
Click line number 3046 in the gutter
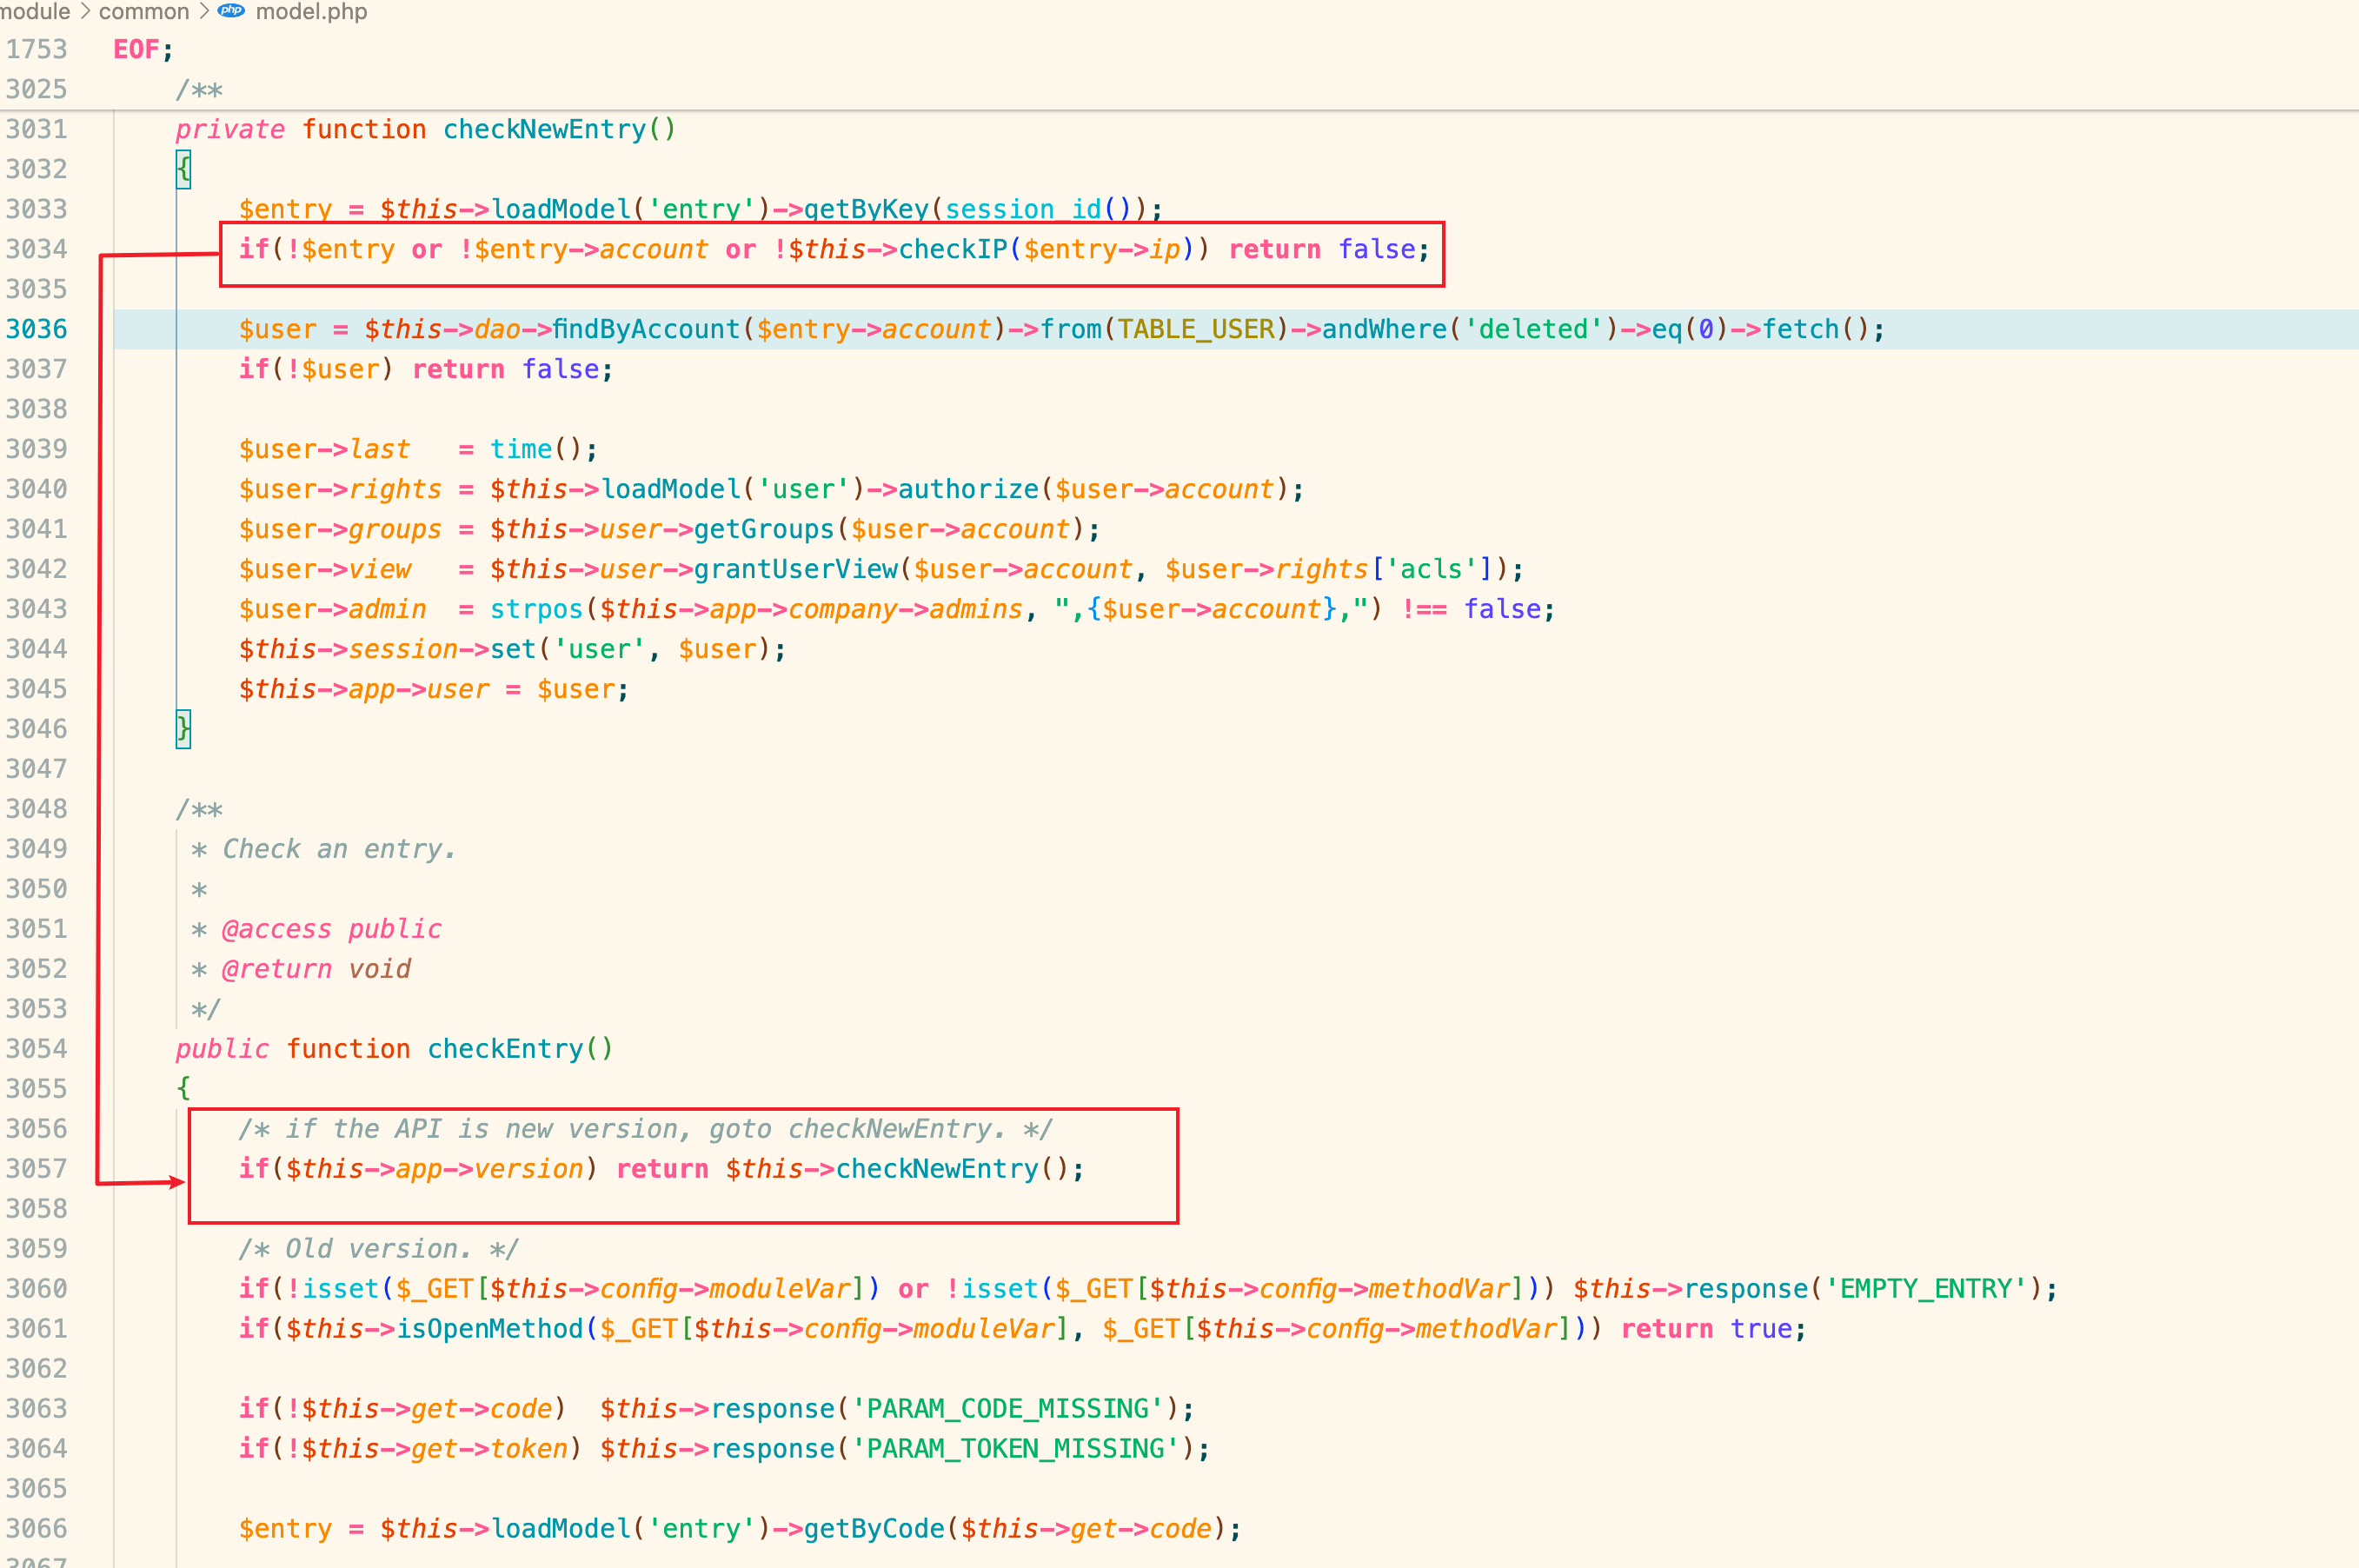pos(36,729)
